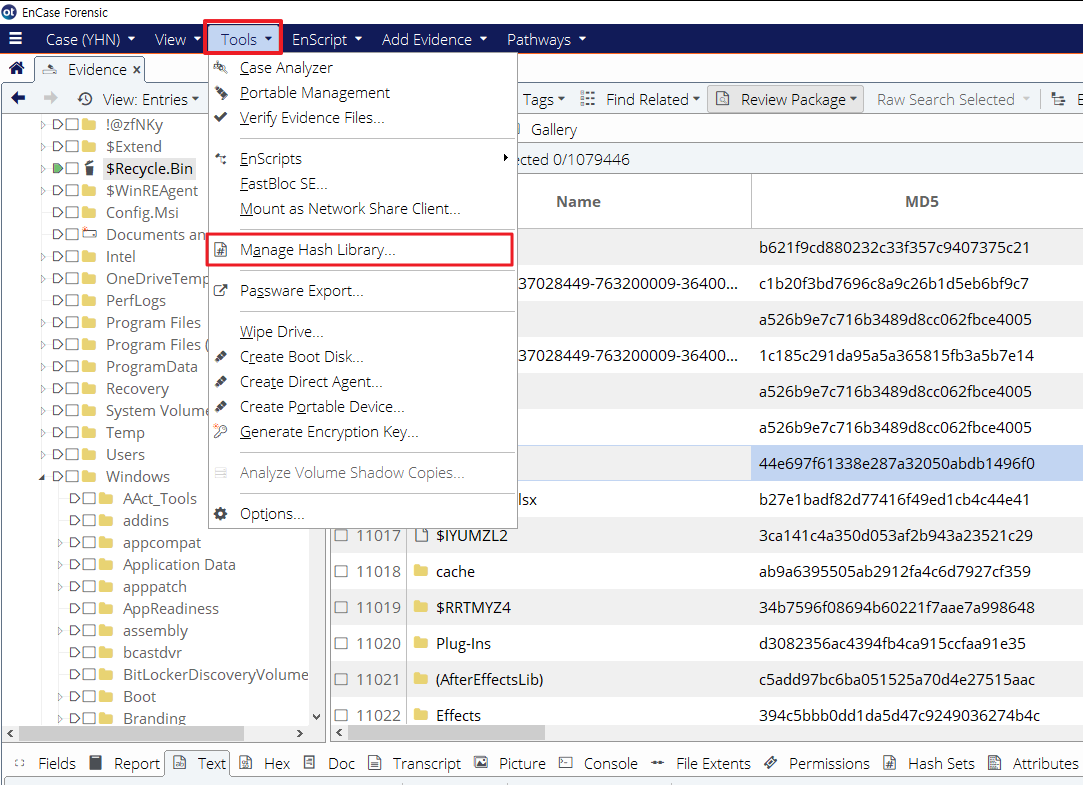Select the BitLockerDiscoveryVolume folder
The height and width of the screenshot is (785, 1083).
point(215,674)
